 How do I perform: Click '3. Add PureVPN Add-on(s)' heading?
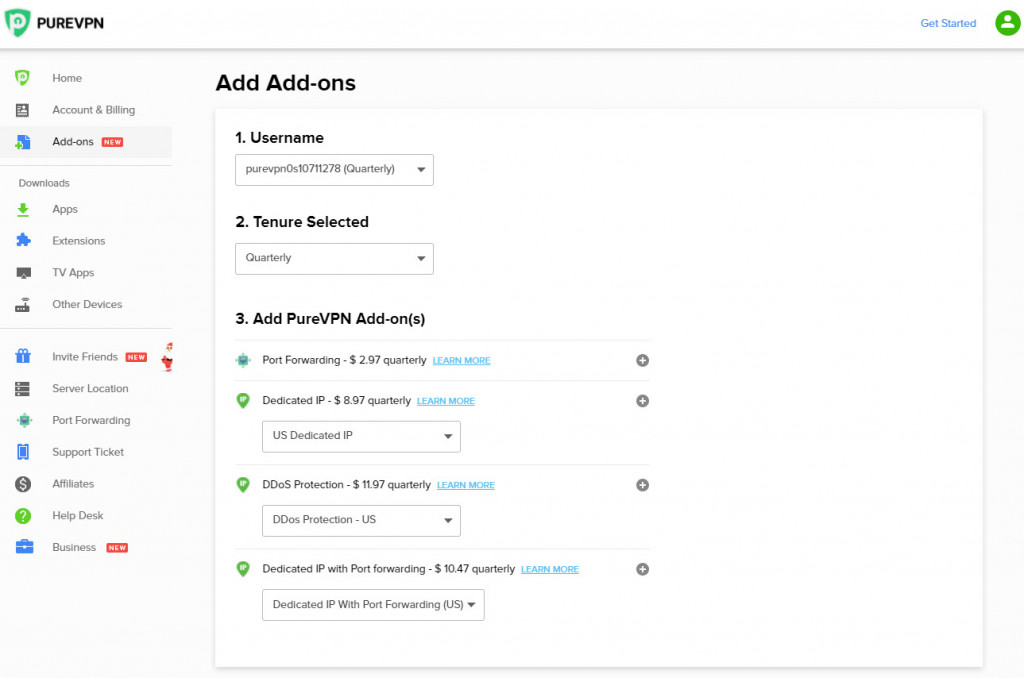[330, 319]
